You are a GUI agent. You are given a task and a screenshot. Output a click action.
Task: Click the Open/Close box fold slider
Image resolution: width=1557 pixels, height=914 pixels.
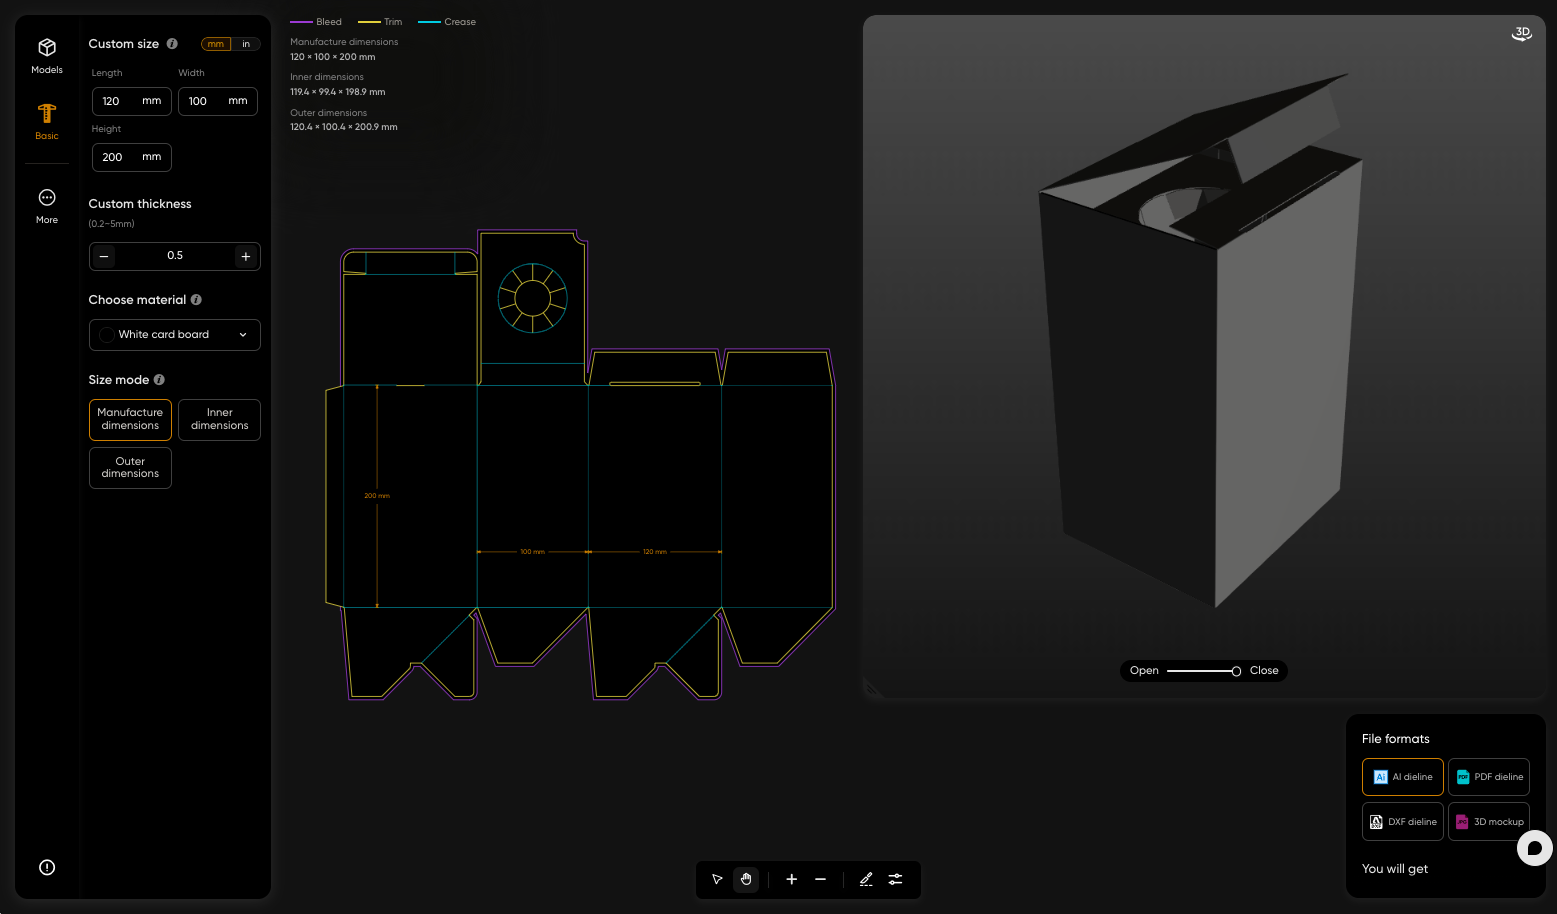click(1203, 671)
